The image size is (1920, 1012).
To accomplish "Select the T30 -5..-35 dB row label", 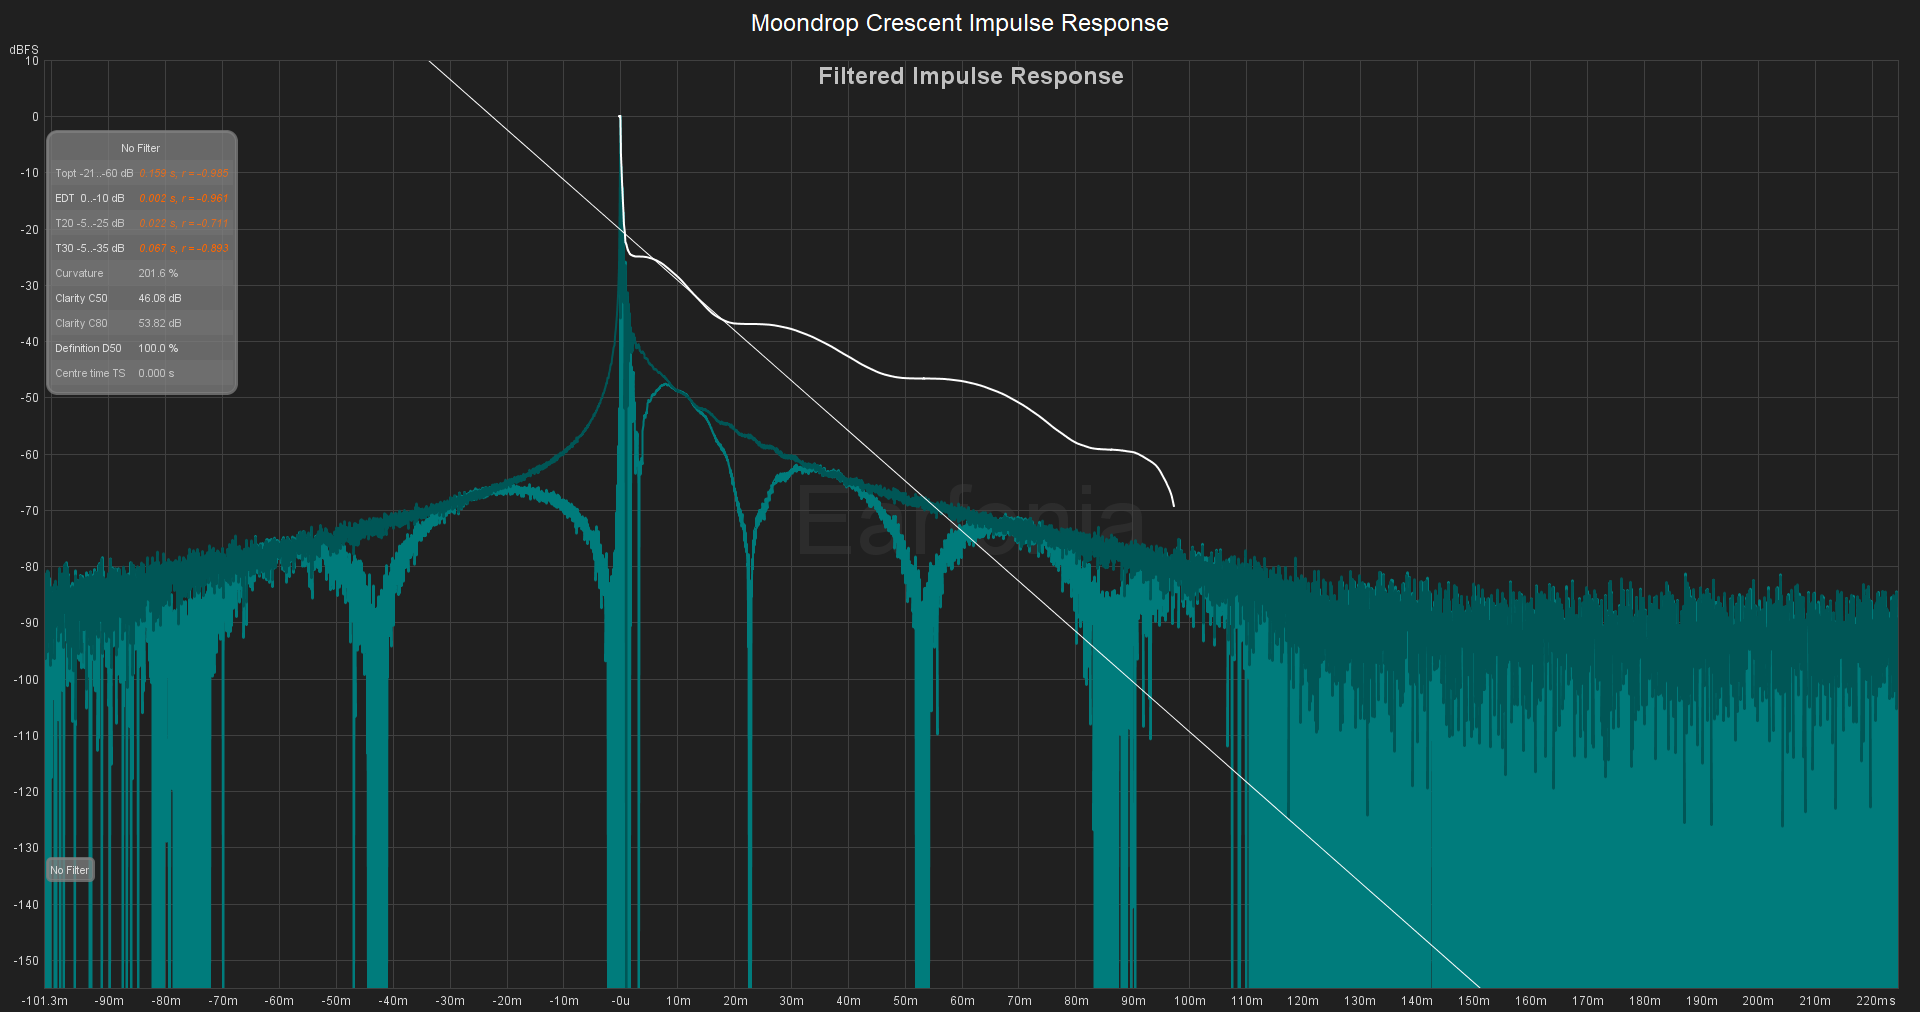I will point(90,248).
